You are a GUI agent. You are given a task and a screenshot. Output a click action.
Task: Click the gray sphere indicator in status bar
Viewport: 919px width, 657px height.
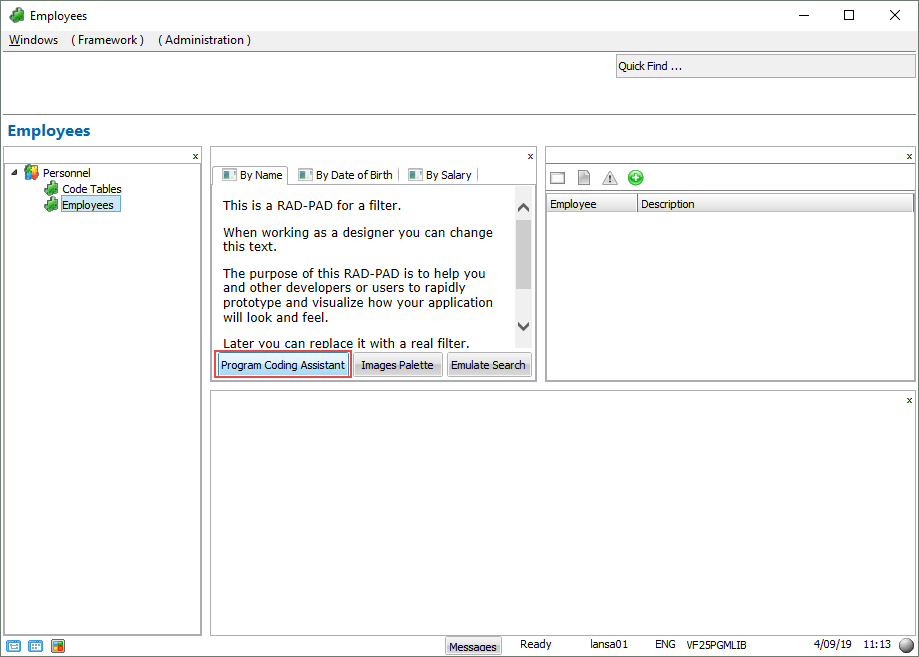coord(906,645)
